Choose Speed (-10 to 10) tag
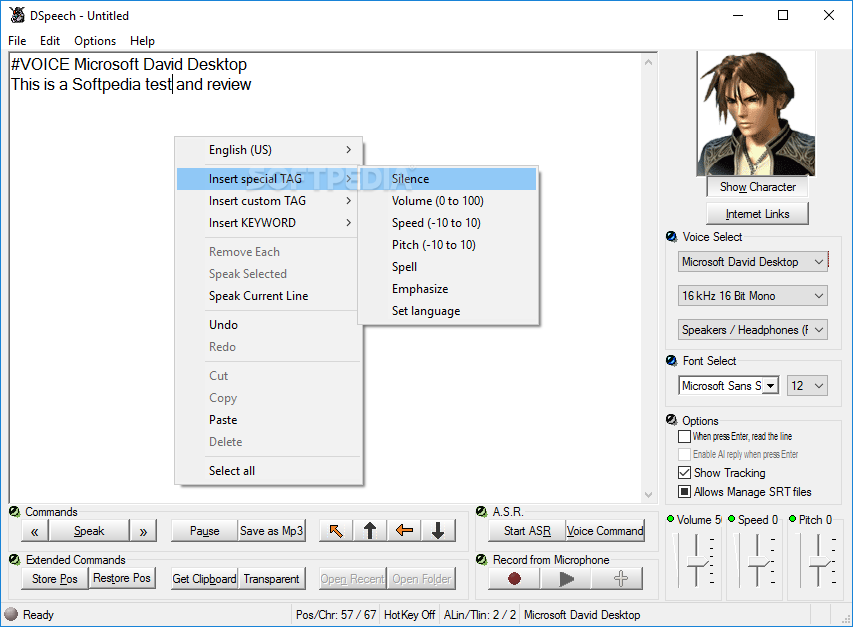 (448, 222)
